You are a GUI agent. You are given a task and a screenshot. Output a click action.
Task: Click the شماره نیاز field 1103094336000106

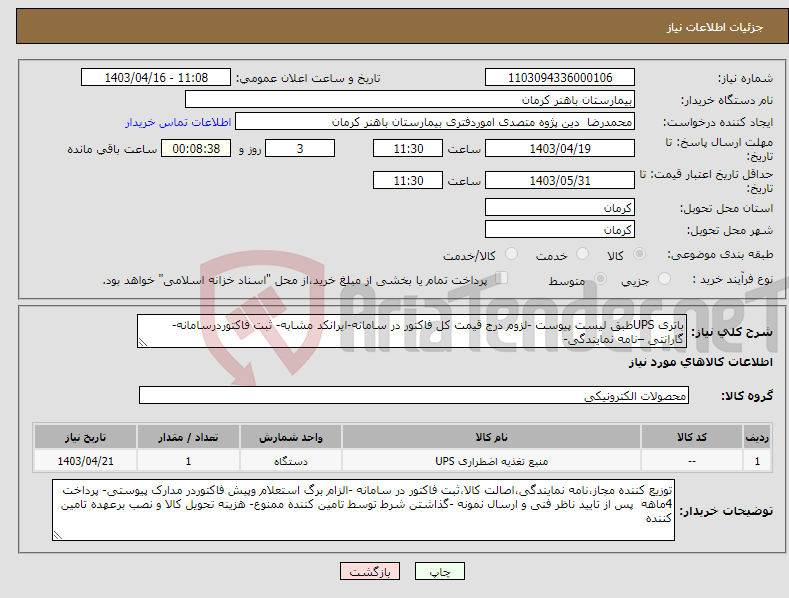tap(560, 78)
